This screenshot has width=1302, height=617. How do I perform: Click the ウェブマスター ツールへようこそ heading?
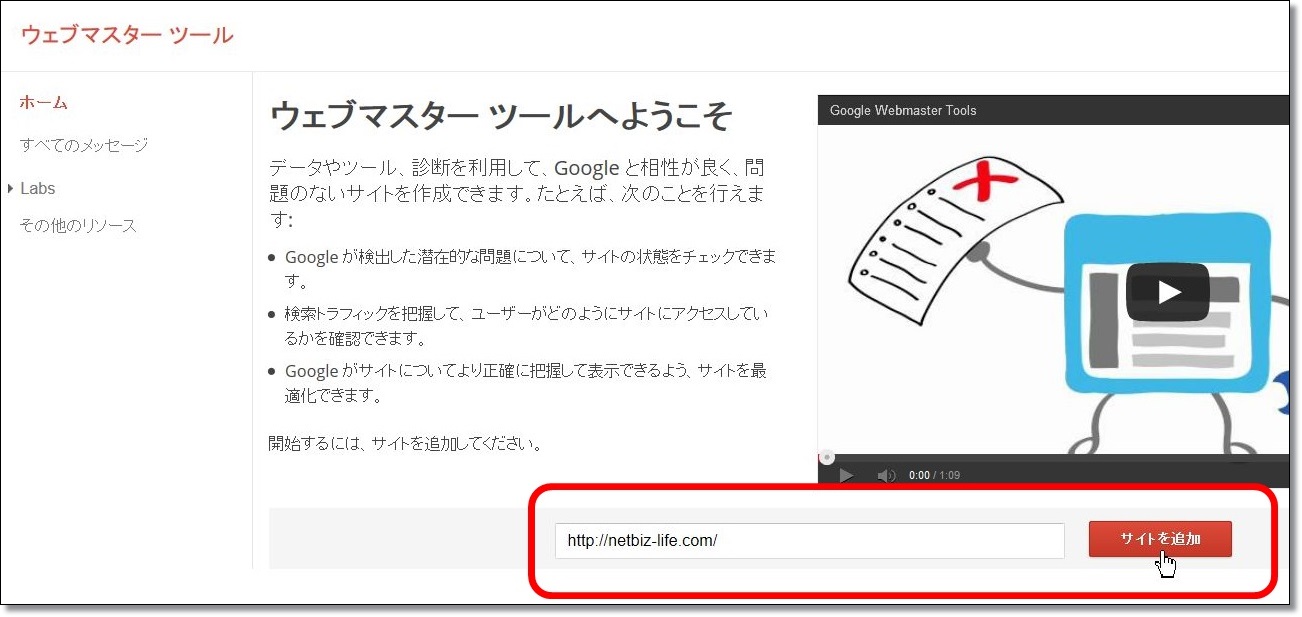click(502, 116)
